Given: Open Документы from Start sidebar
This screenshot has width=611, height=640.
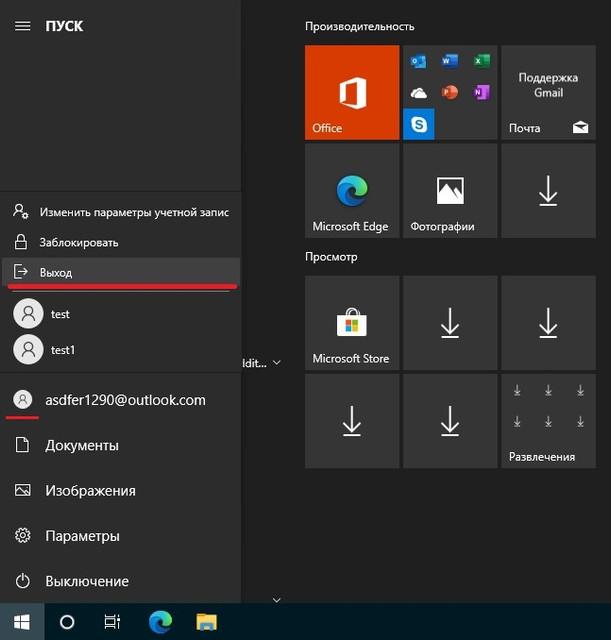Looking at the screenshot, I should point(121,445).
